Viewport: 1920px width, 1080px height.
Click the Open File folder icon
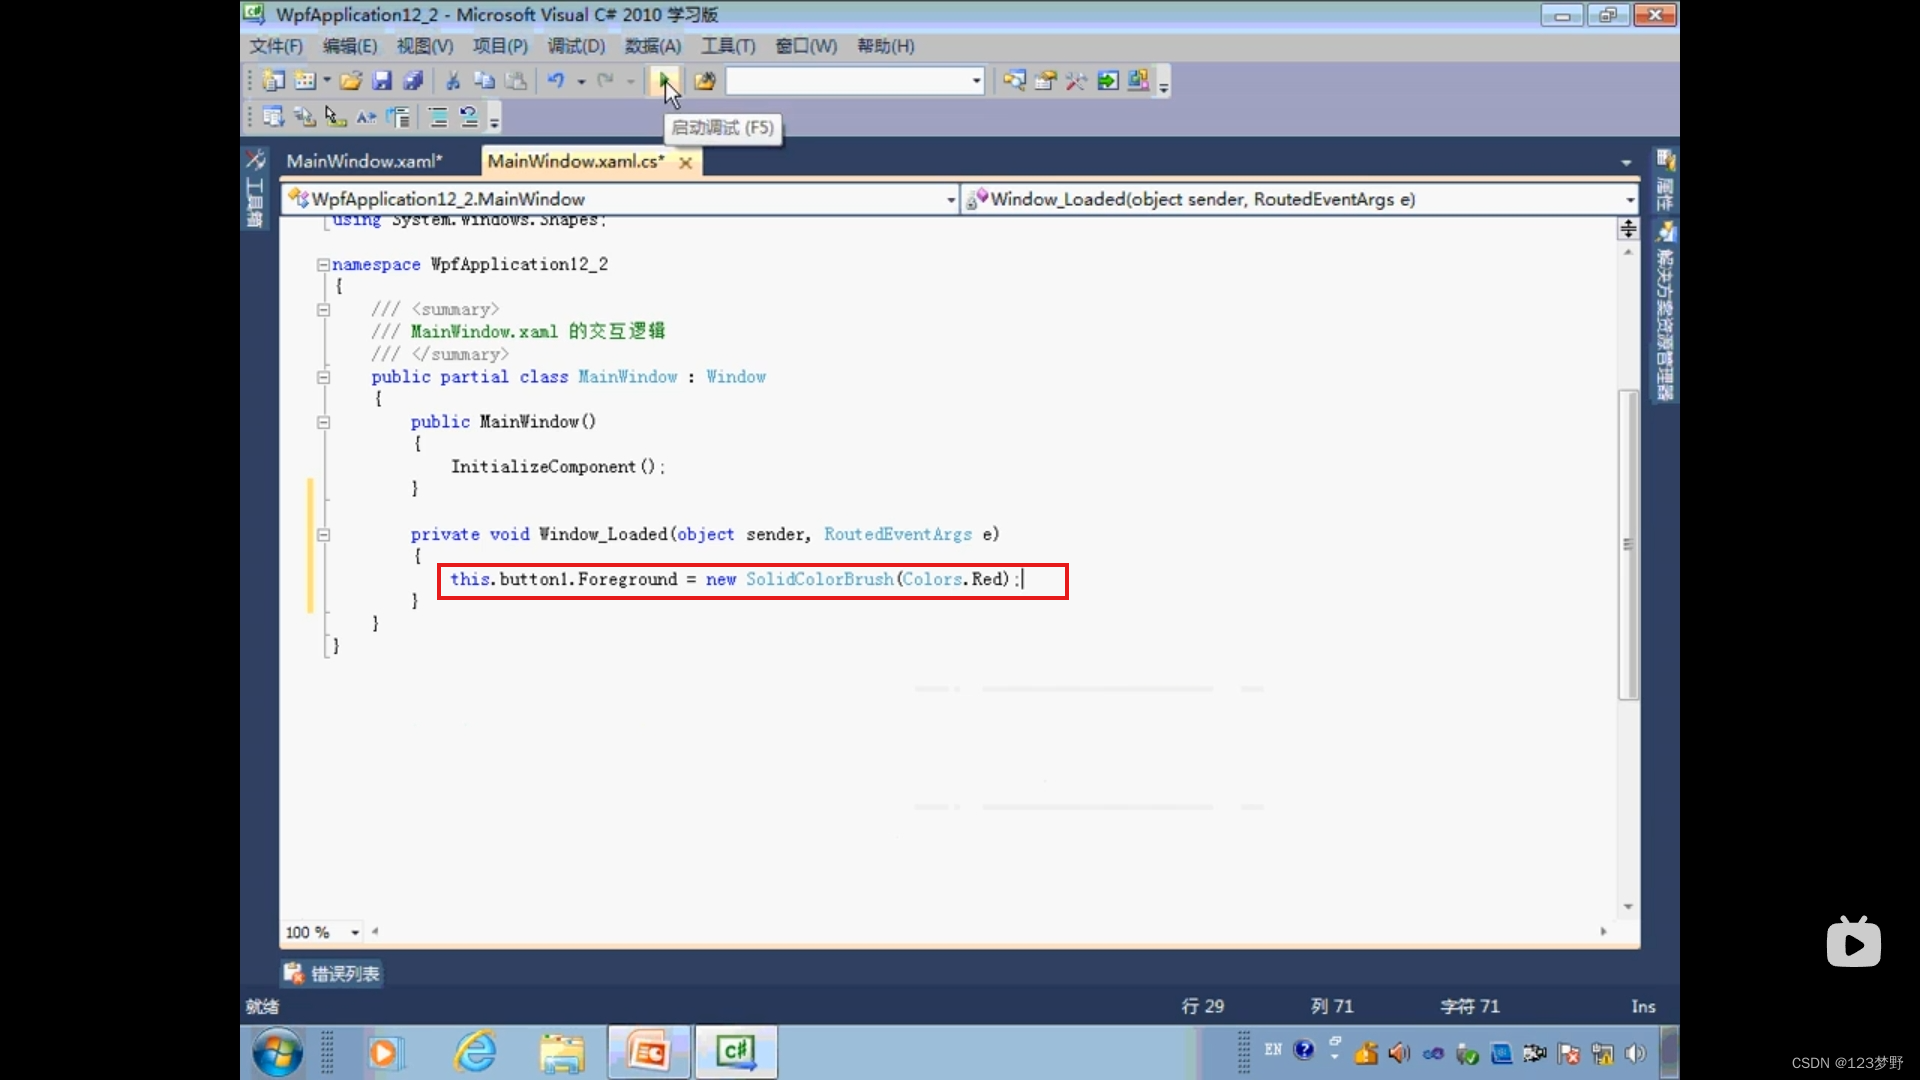351,81
